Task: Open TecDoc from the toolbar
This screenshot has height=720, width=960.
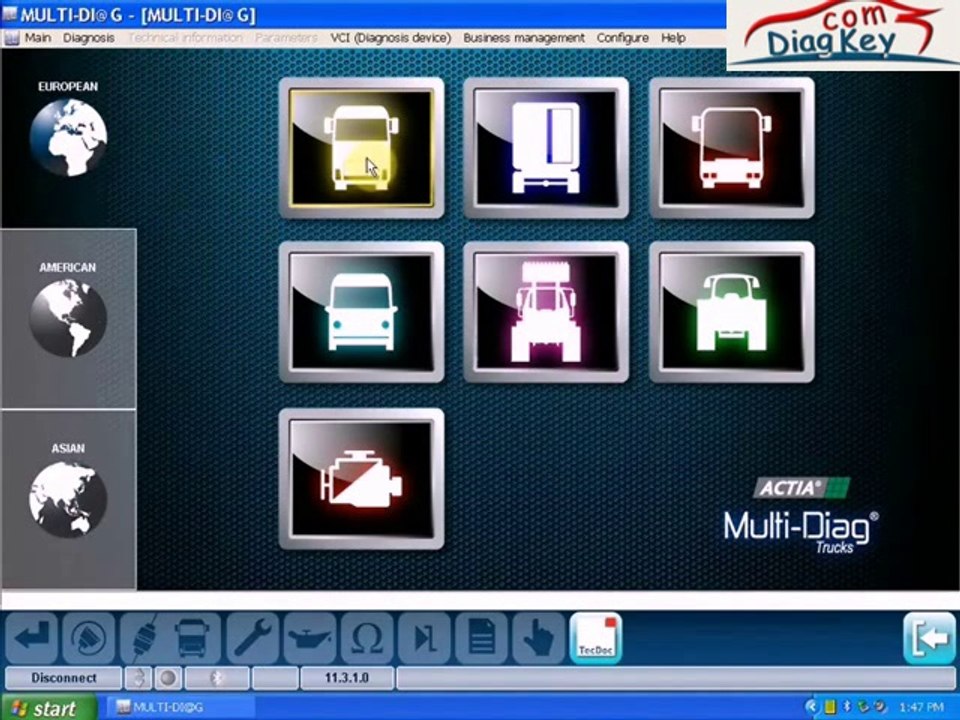Action: pyautogui.click(x=596, y=639)
